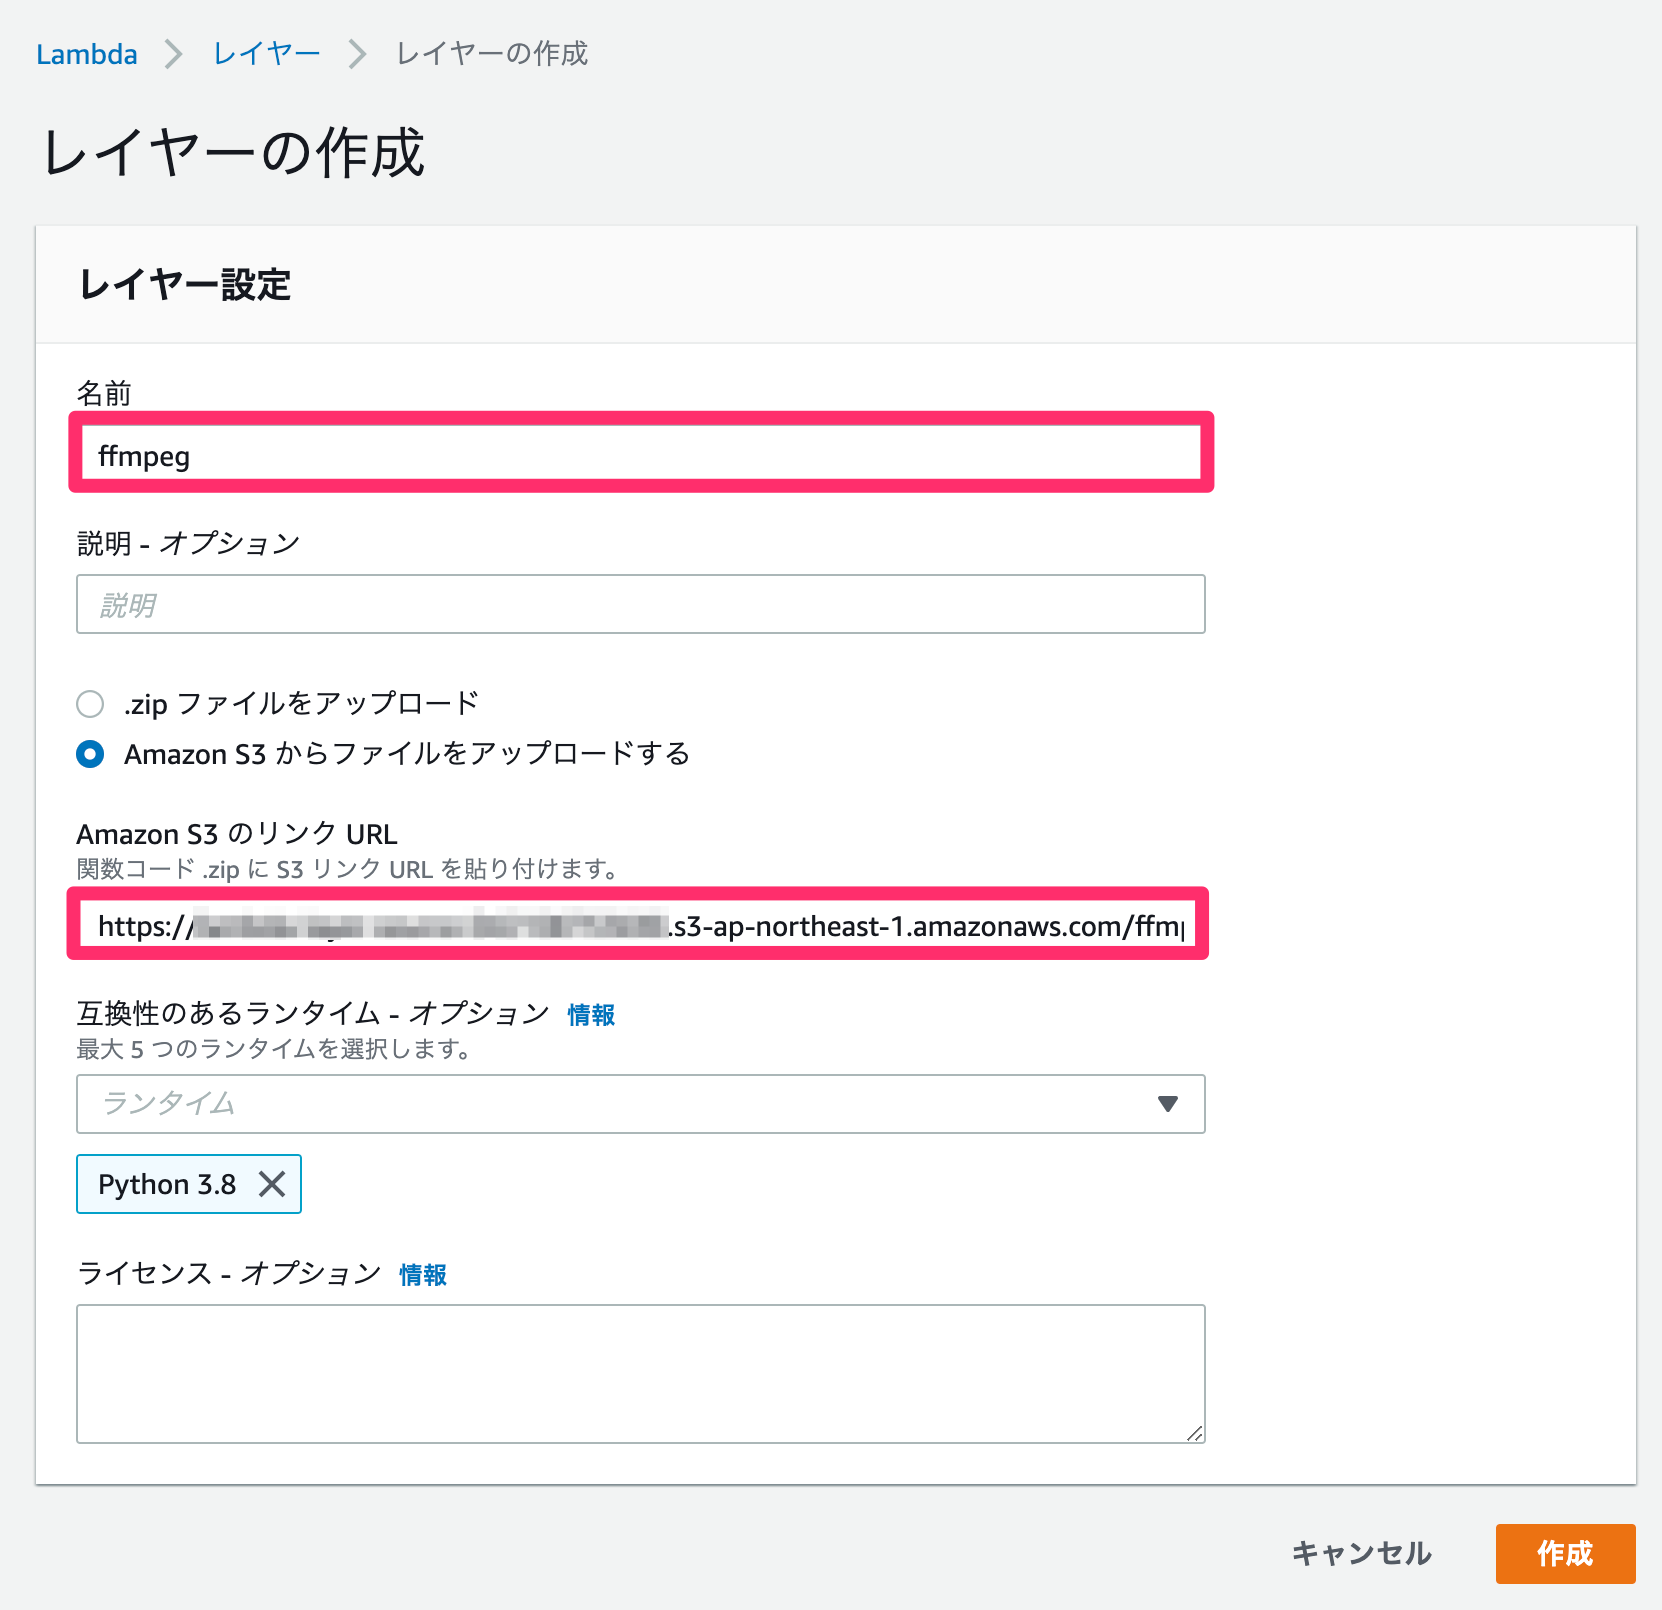The width and height of the screenshot is (1662, 1610).
Task: Remove the Python 3.8 runtime tag
Action: [x=271, y=1184]
